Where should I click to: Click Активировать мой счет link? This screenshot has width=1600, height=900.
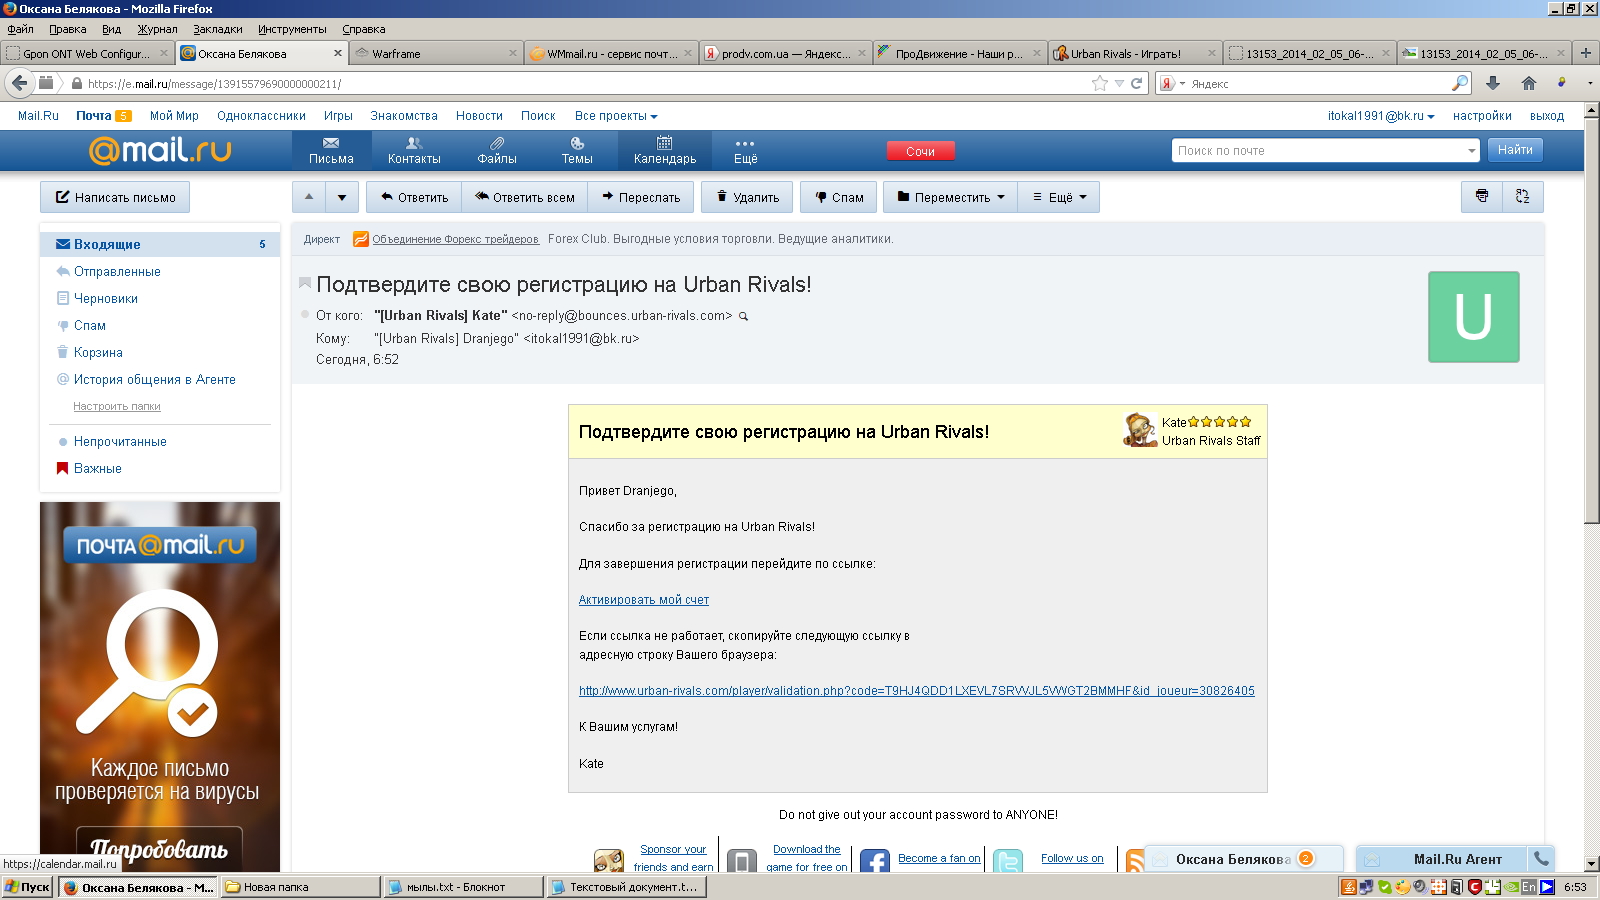644,600
